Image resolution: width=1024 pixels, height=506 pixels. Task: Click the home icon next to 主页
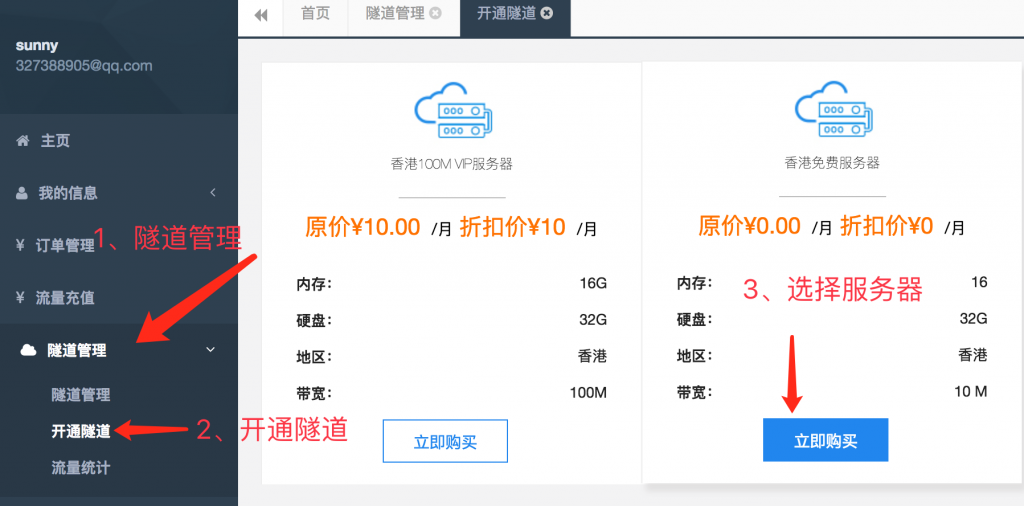tap(23, 140)
